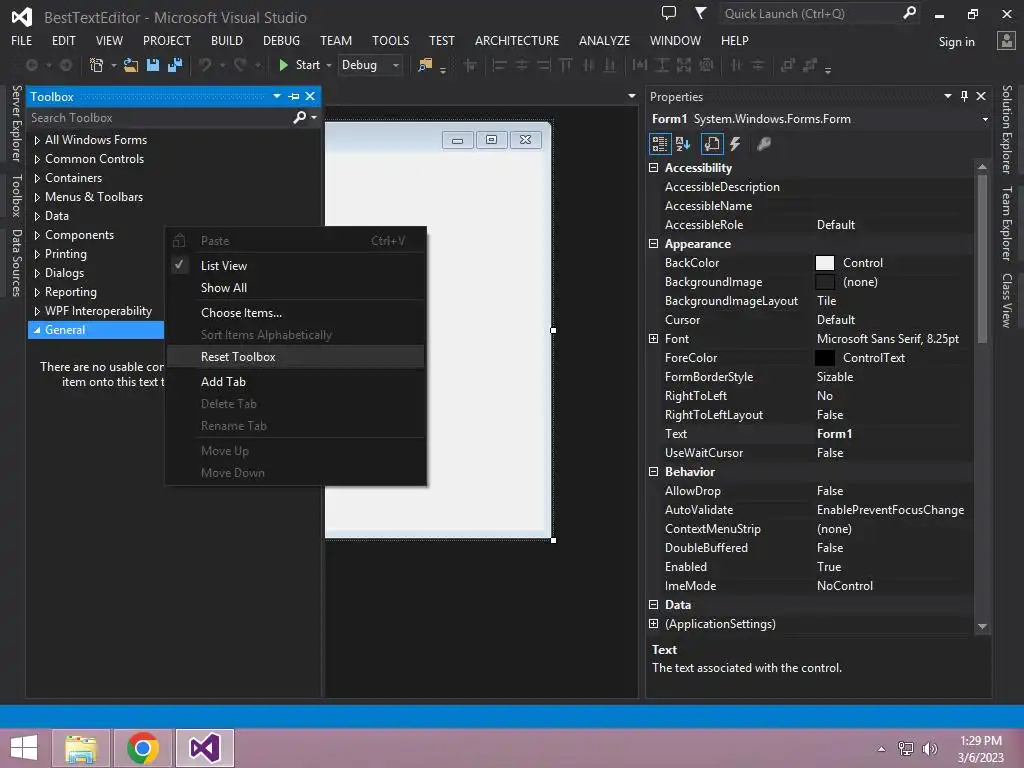Select the Text property value Form1
Image resolution: width=1024 pixels, height=768 pixels.
tap(834, 434)
